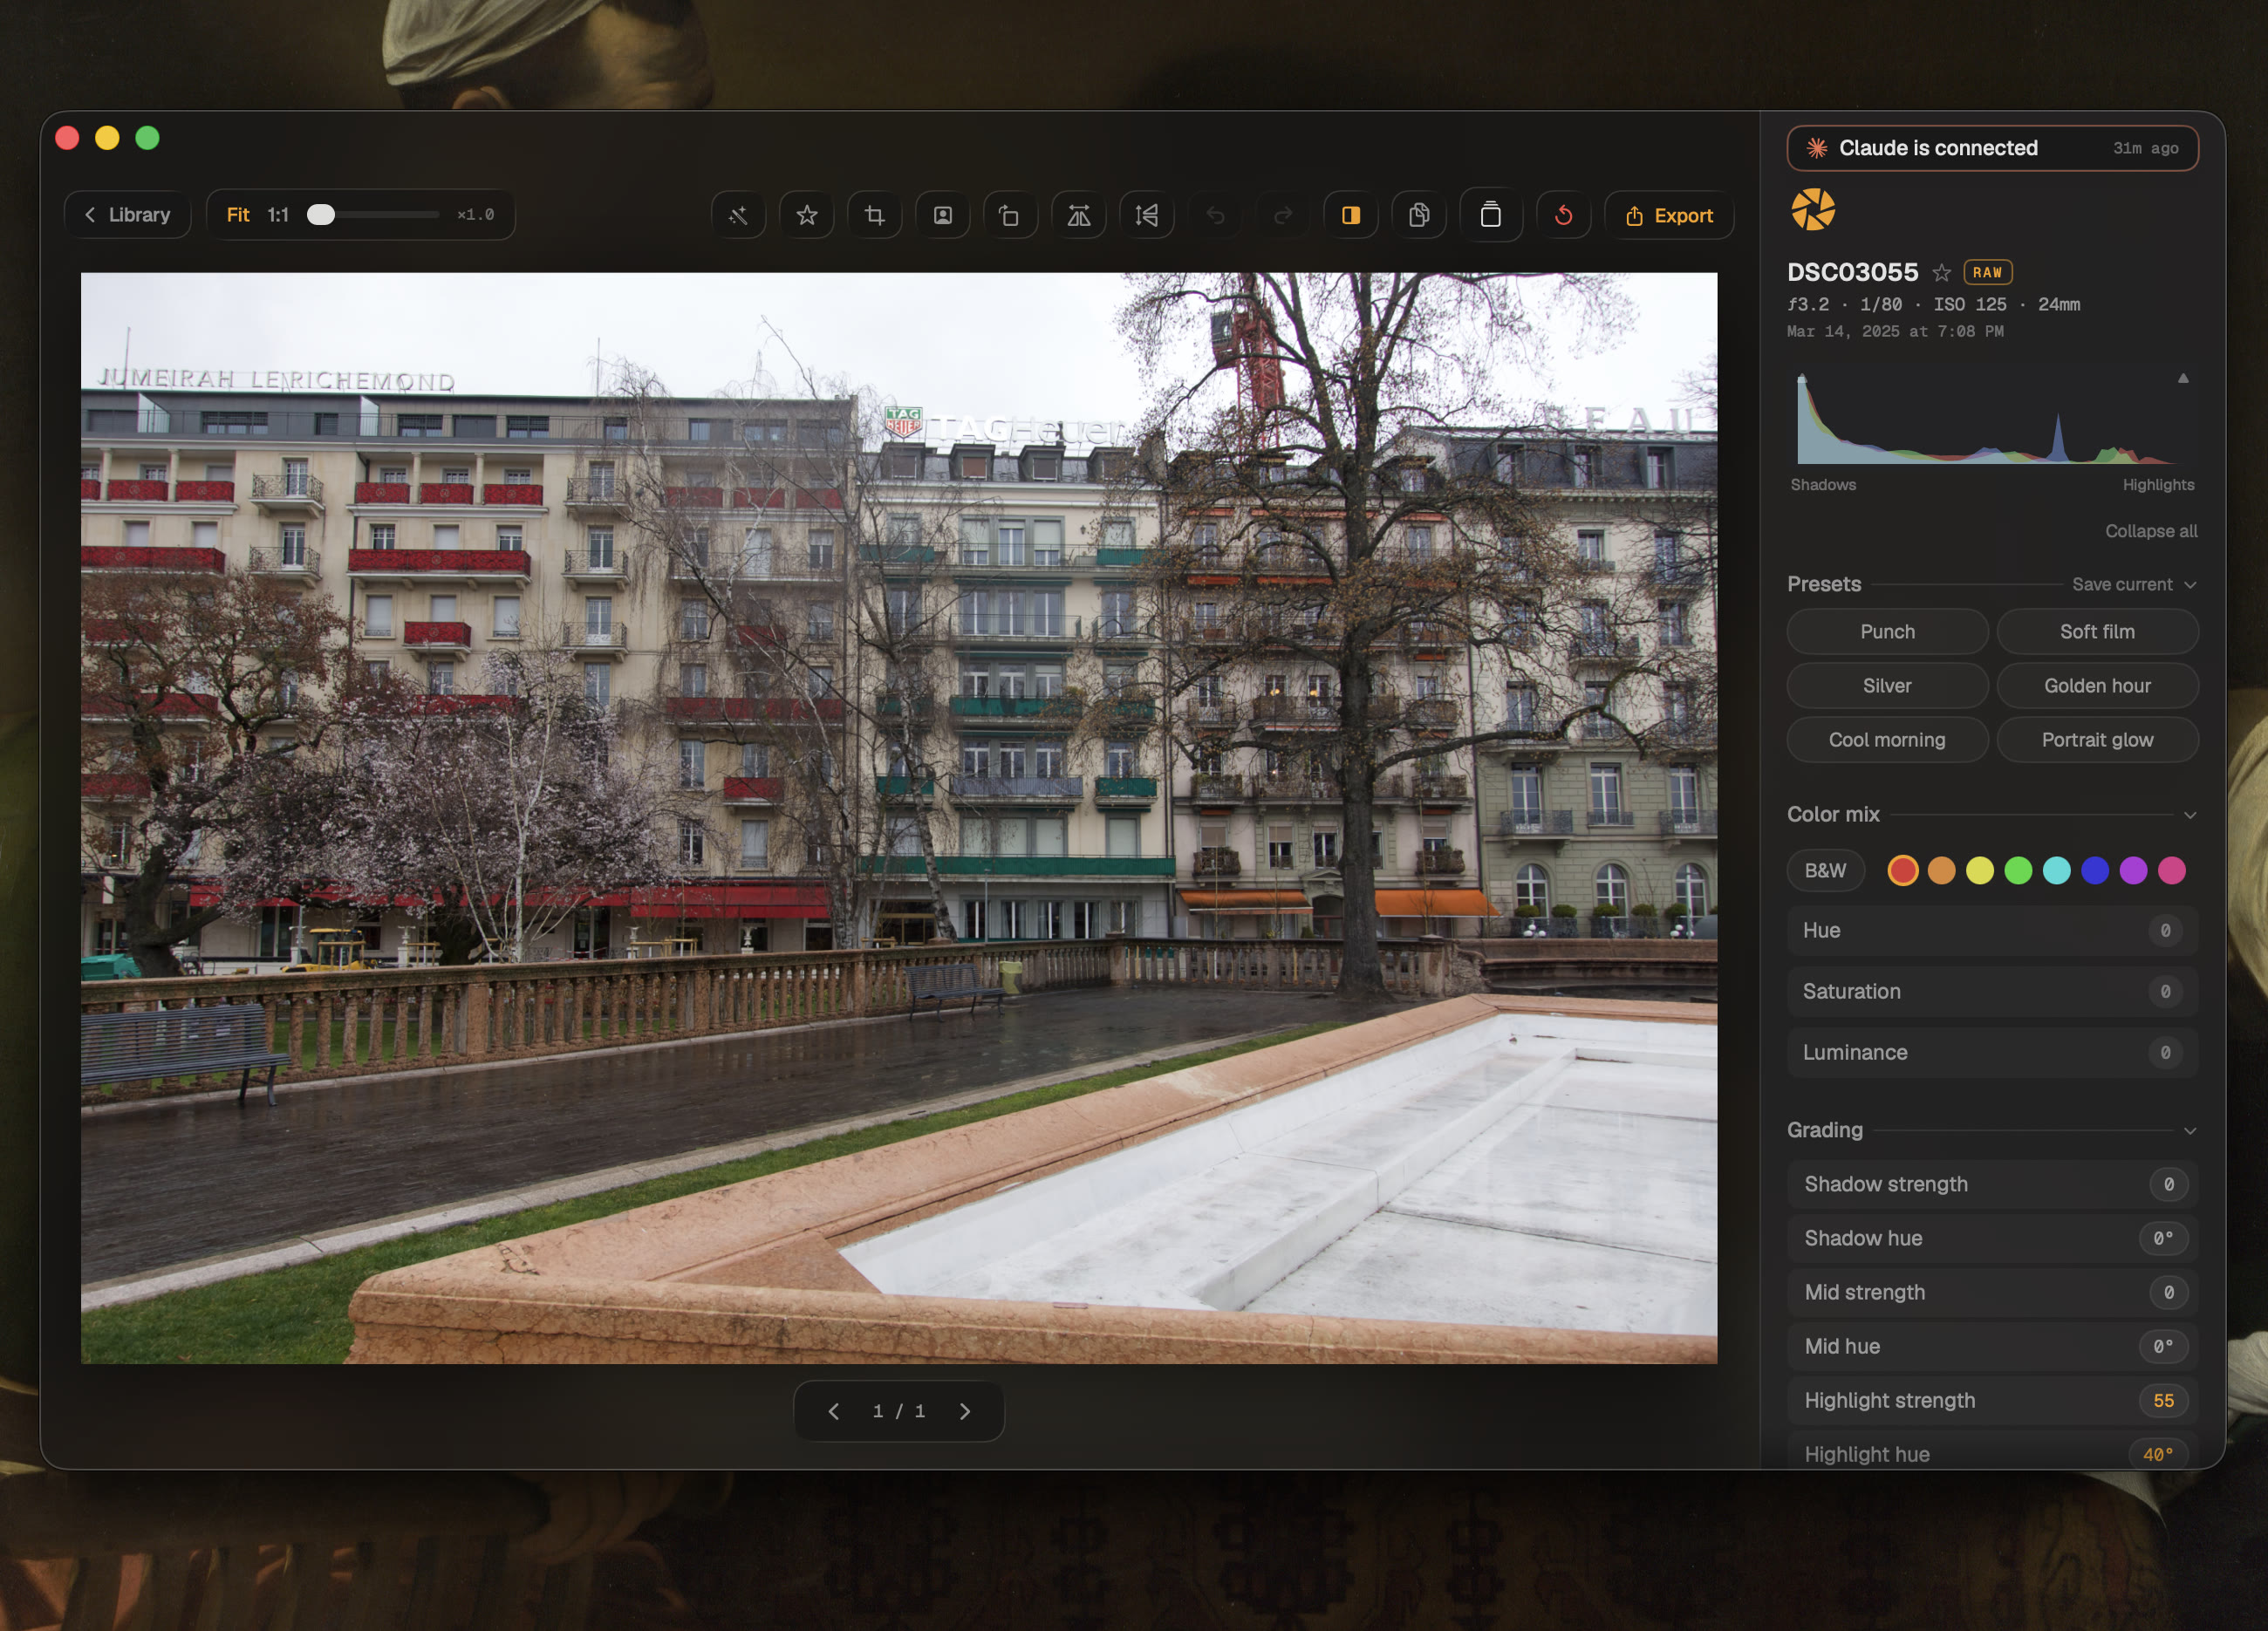Select the yellow color swatch
Image resolution: width=2268 pixels, height=1631 pixels.
(x=1979, y=870)
